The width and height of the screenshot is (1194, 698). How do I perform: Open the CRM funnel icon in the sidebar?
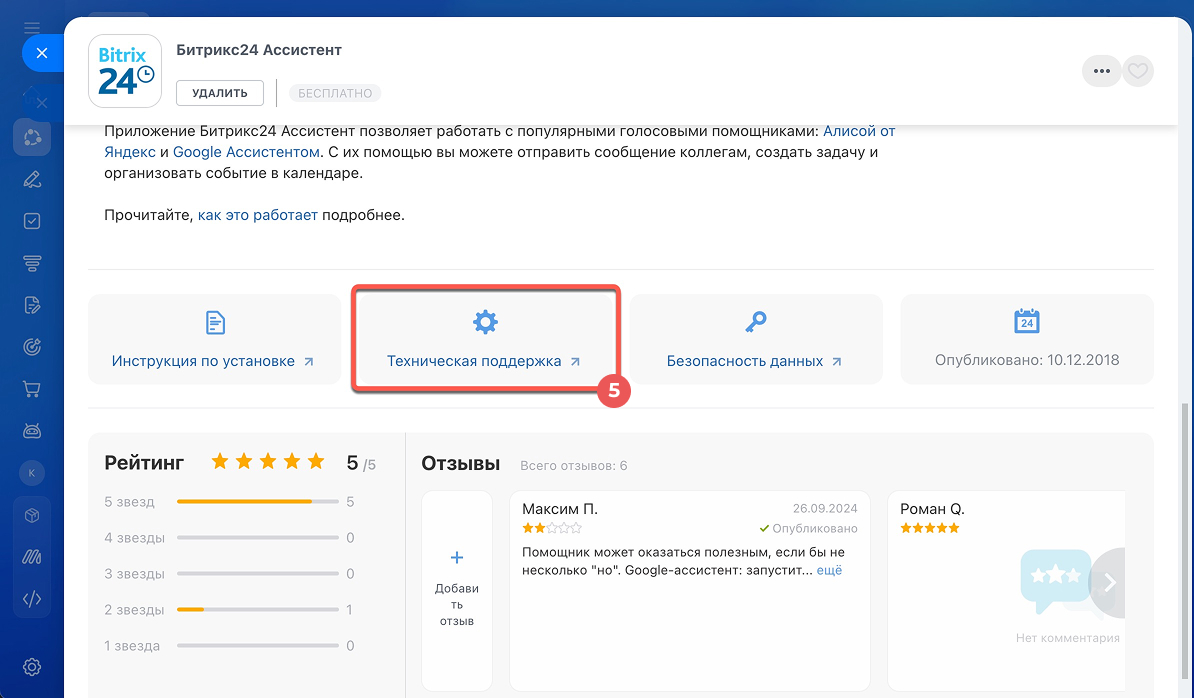(32, 263)
